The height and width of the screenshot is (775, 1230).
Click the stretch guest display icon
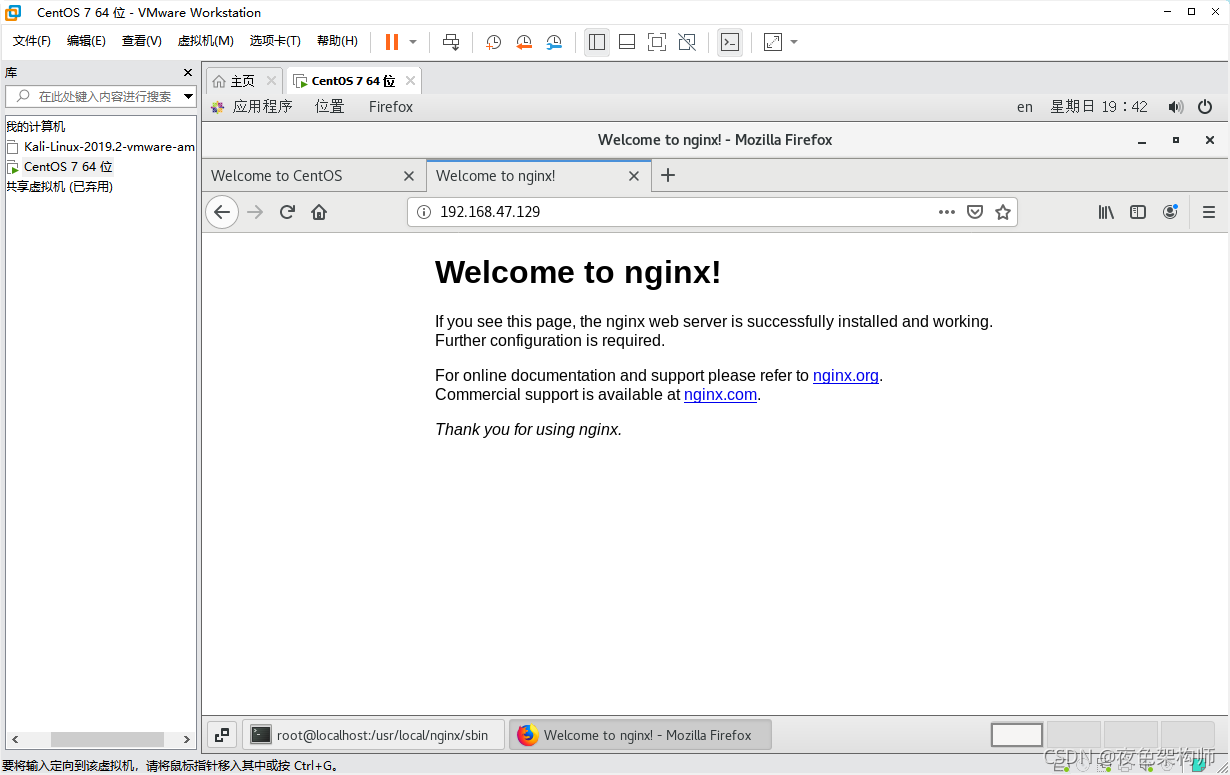773,42
